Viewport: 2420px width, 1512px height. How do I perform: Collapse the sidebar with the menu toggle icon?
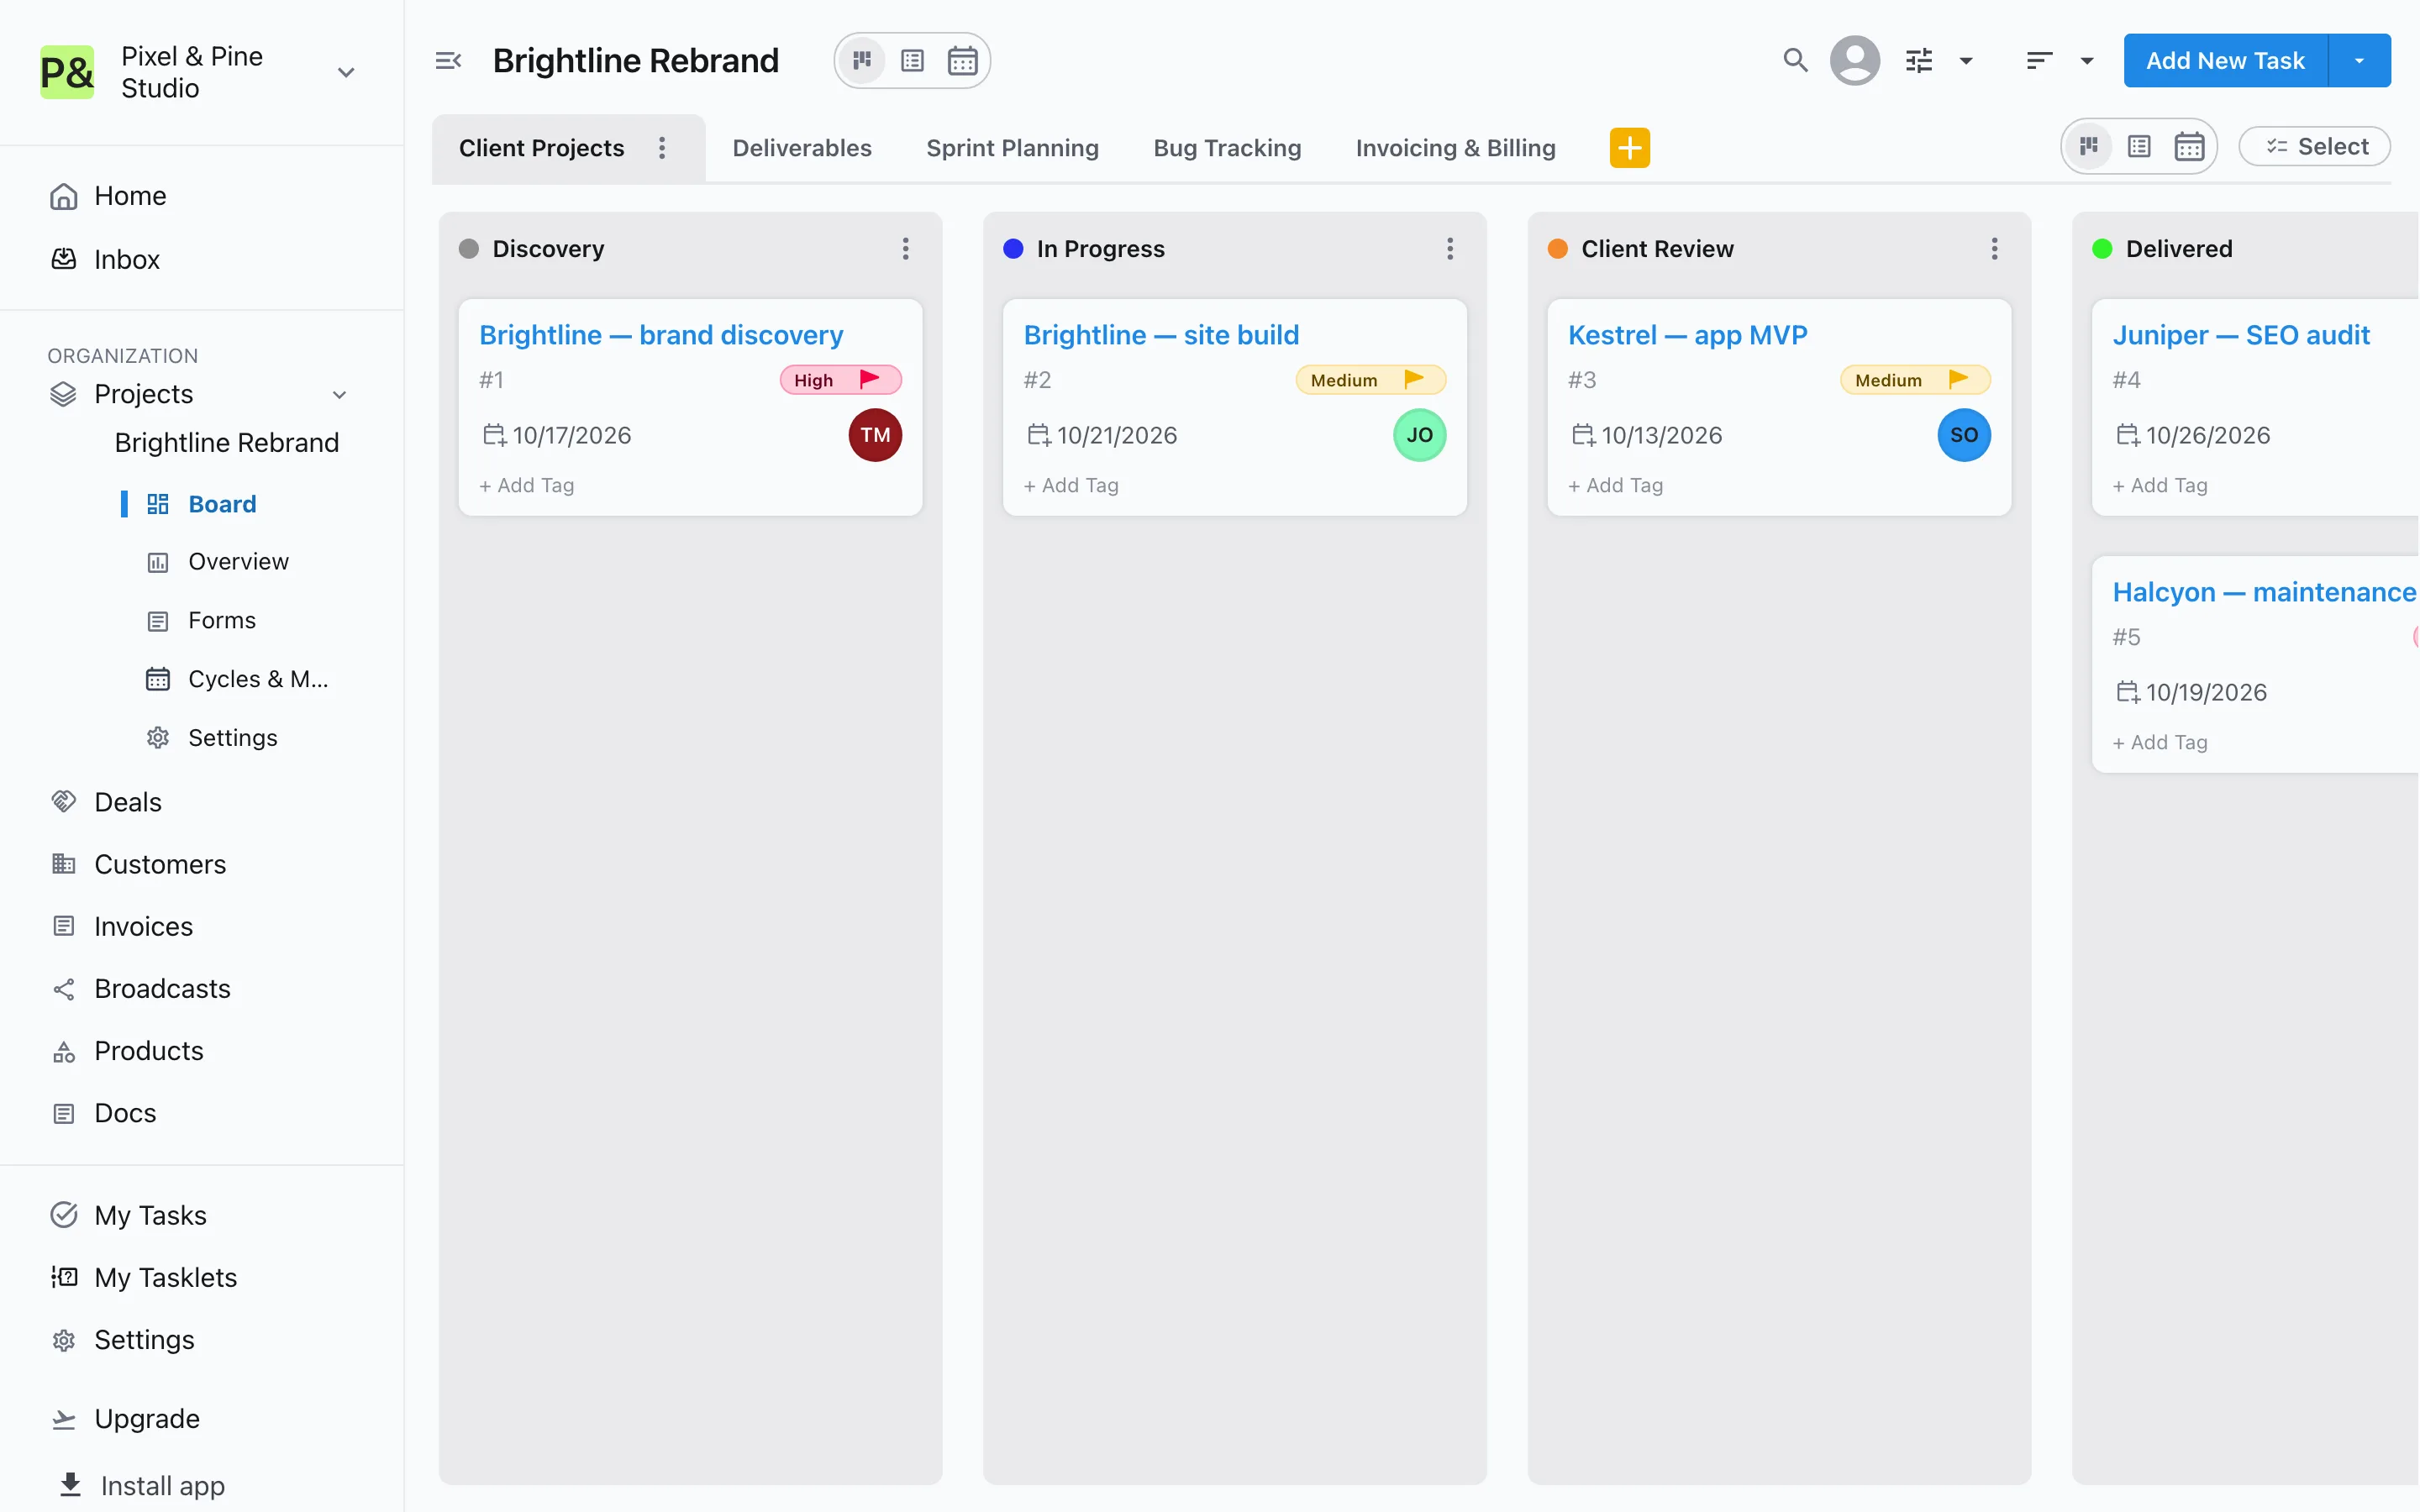point(448,61)
